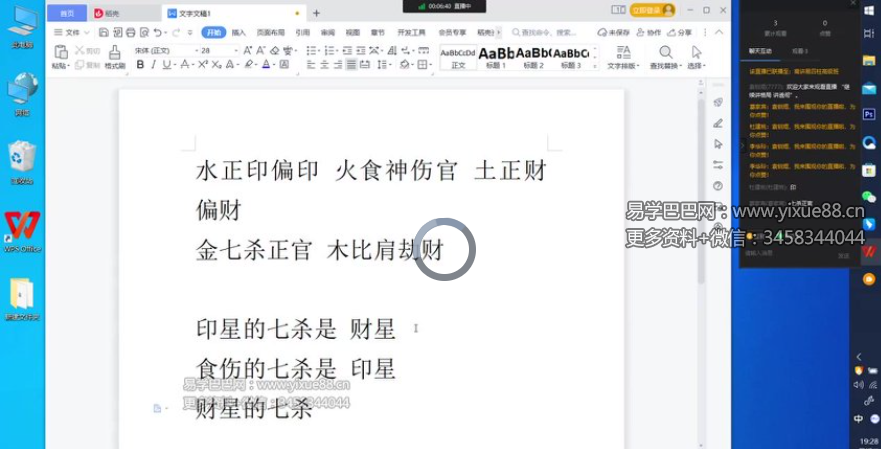Switch to the 视图 ribbon tab

(x=352, y=33)
